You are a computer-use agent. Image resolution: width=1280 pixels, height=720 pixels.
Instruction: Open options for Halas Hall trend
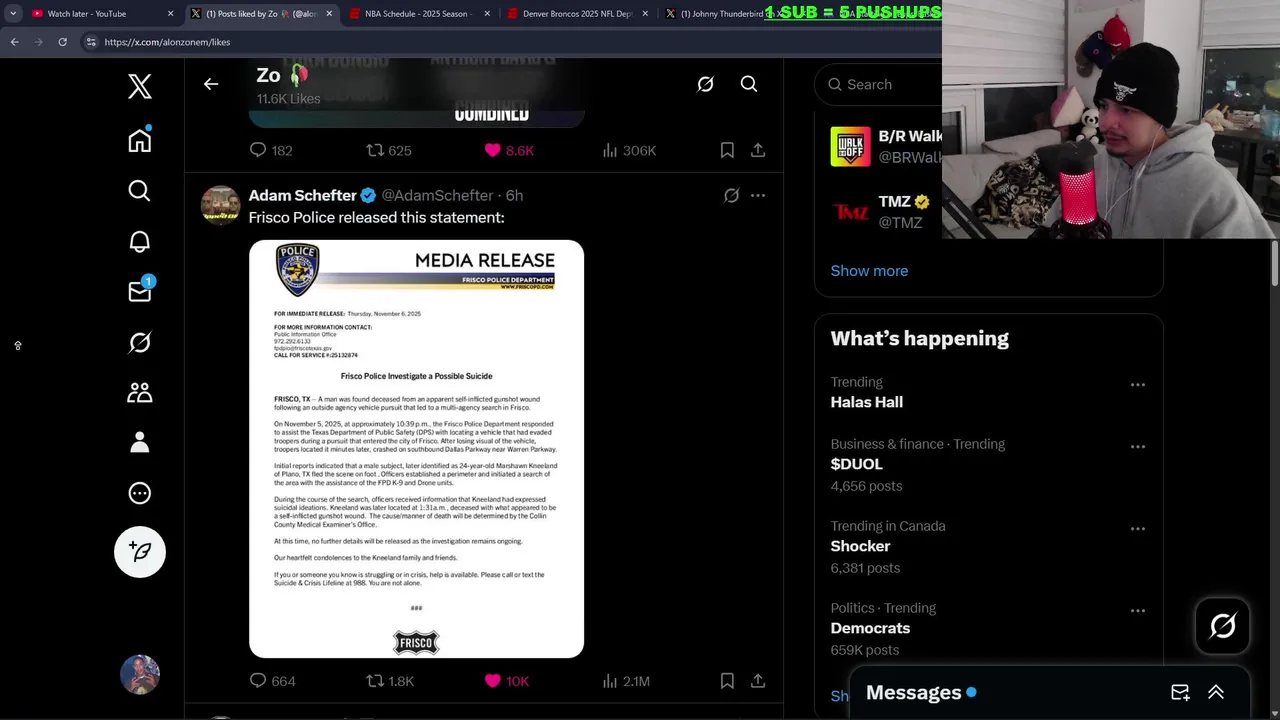1138,384
